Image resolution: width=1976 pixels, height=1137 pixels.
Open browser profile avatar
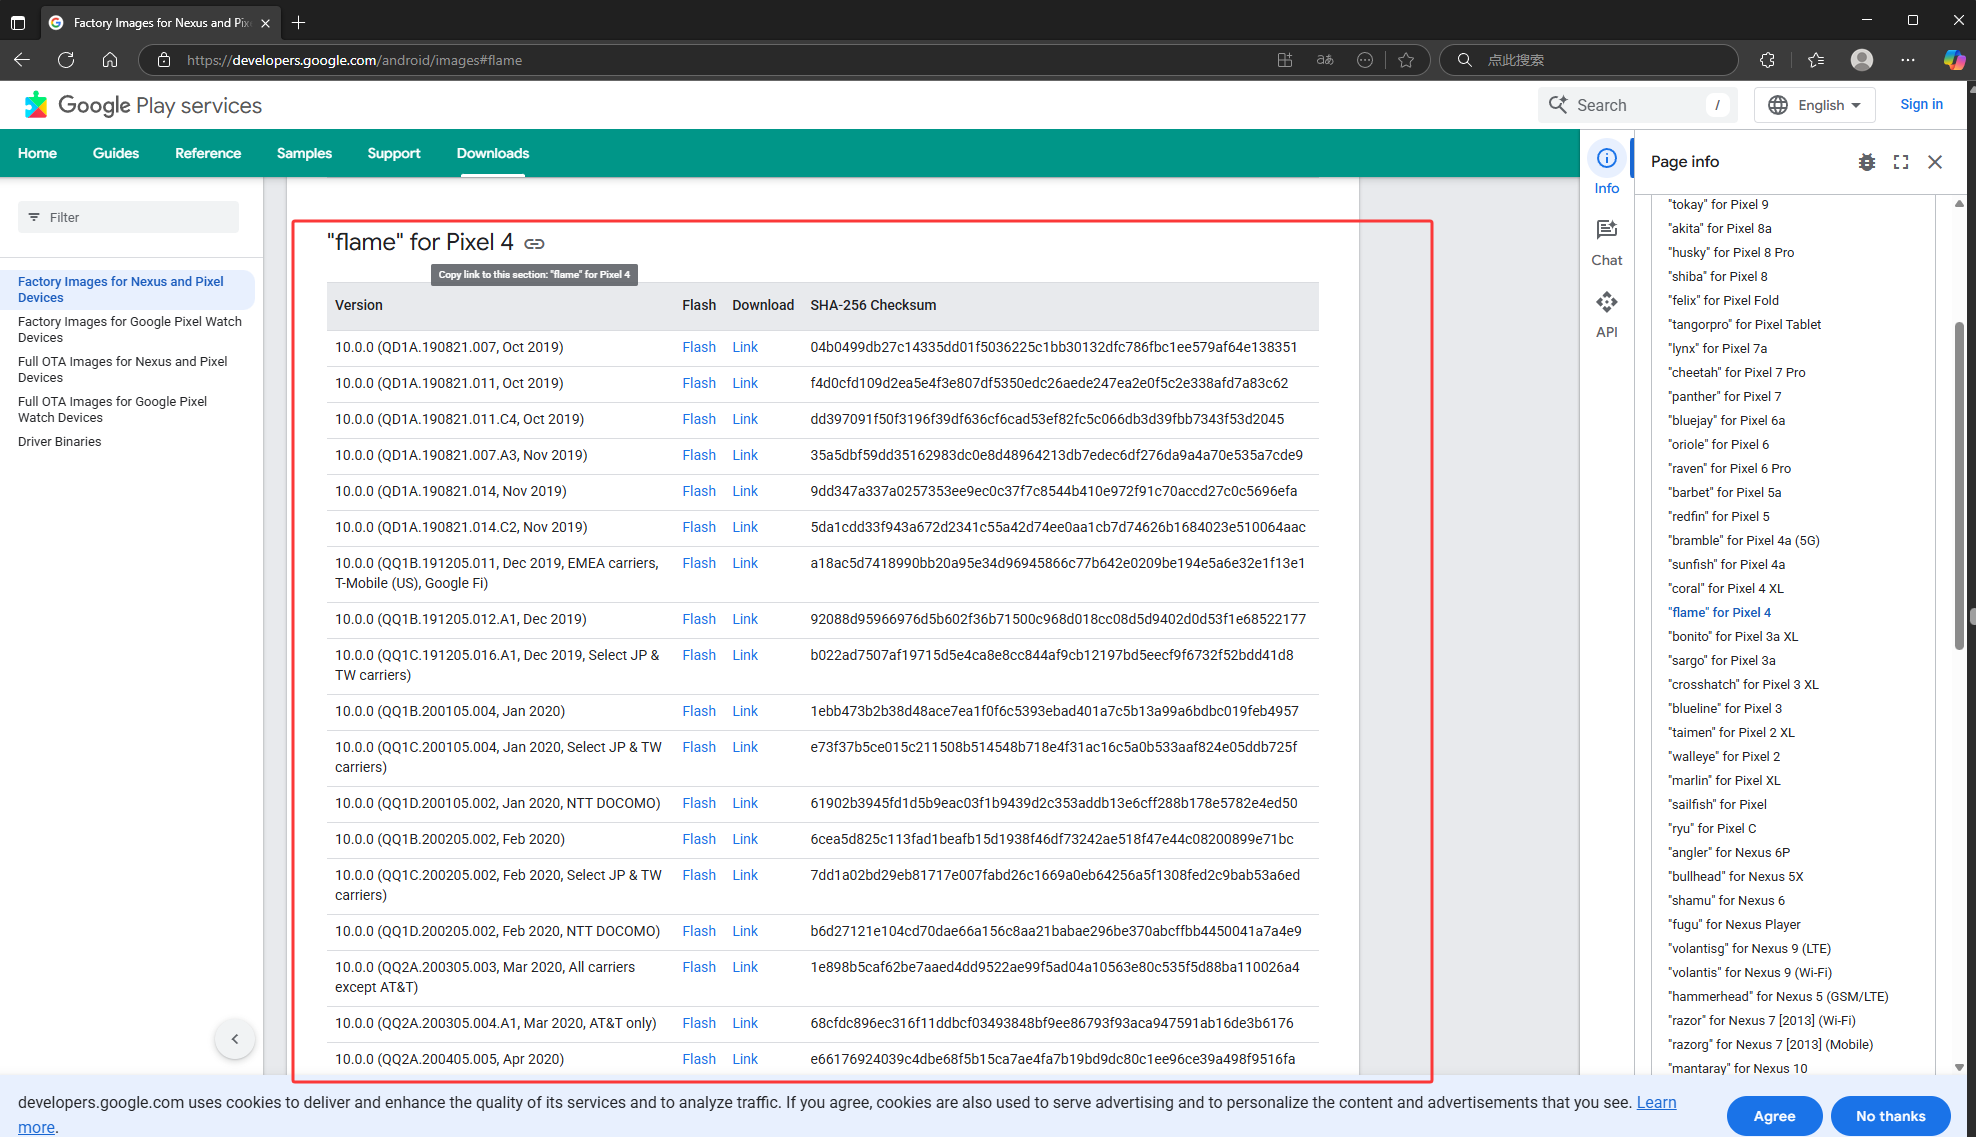click(x=1862, y=60)
